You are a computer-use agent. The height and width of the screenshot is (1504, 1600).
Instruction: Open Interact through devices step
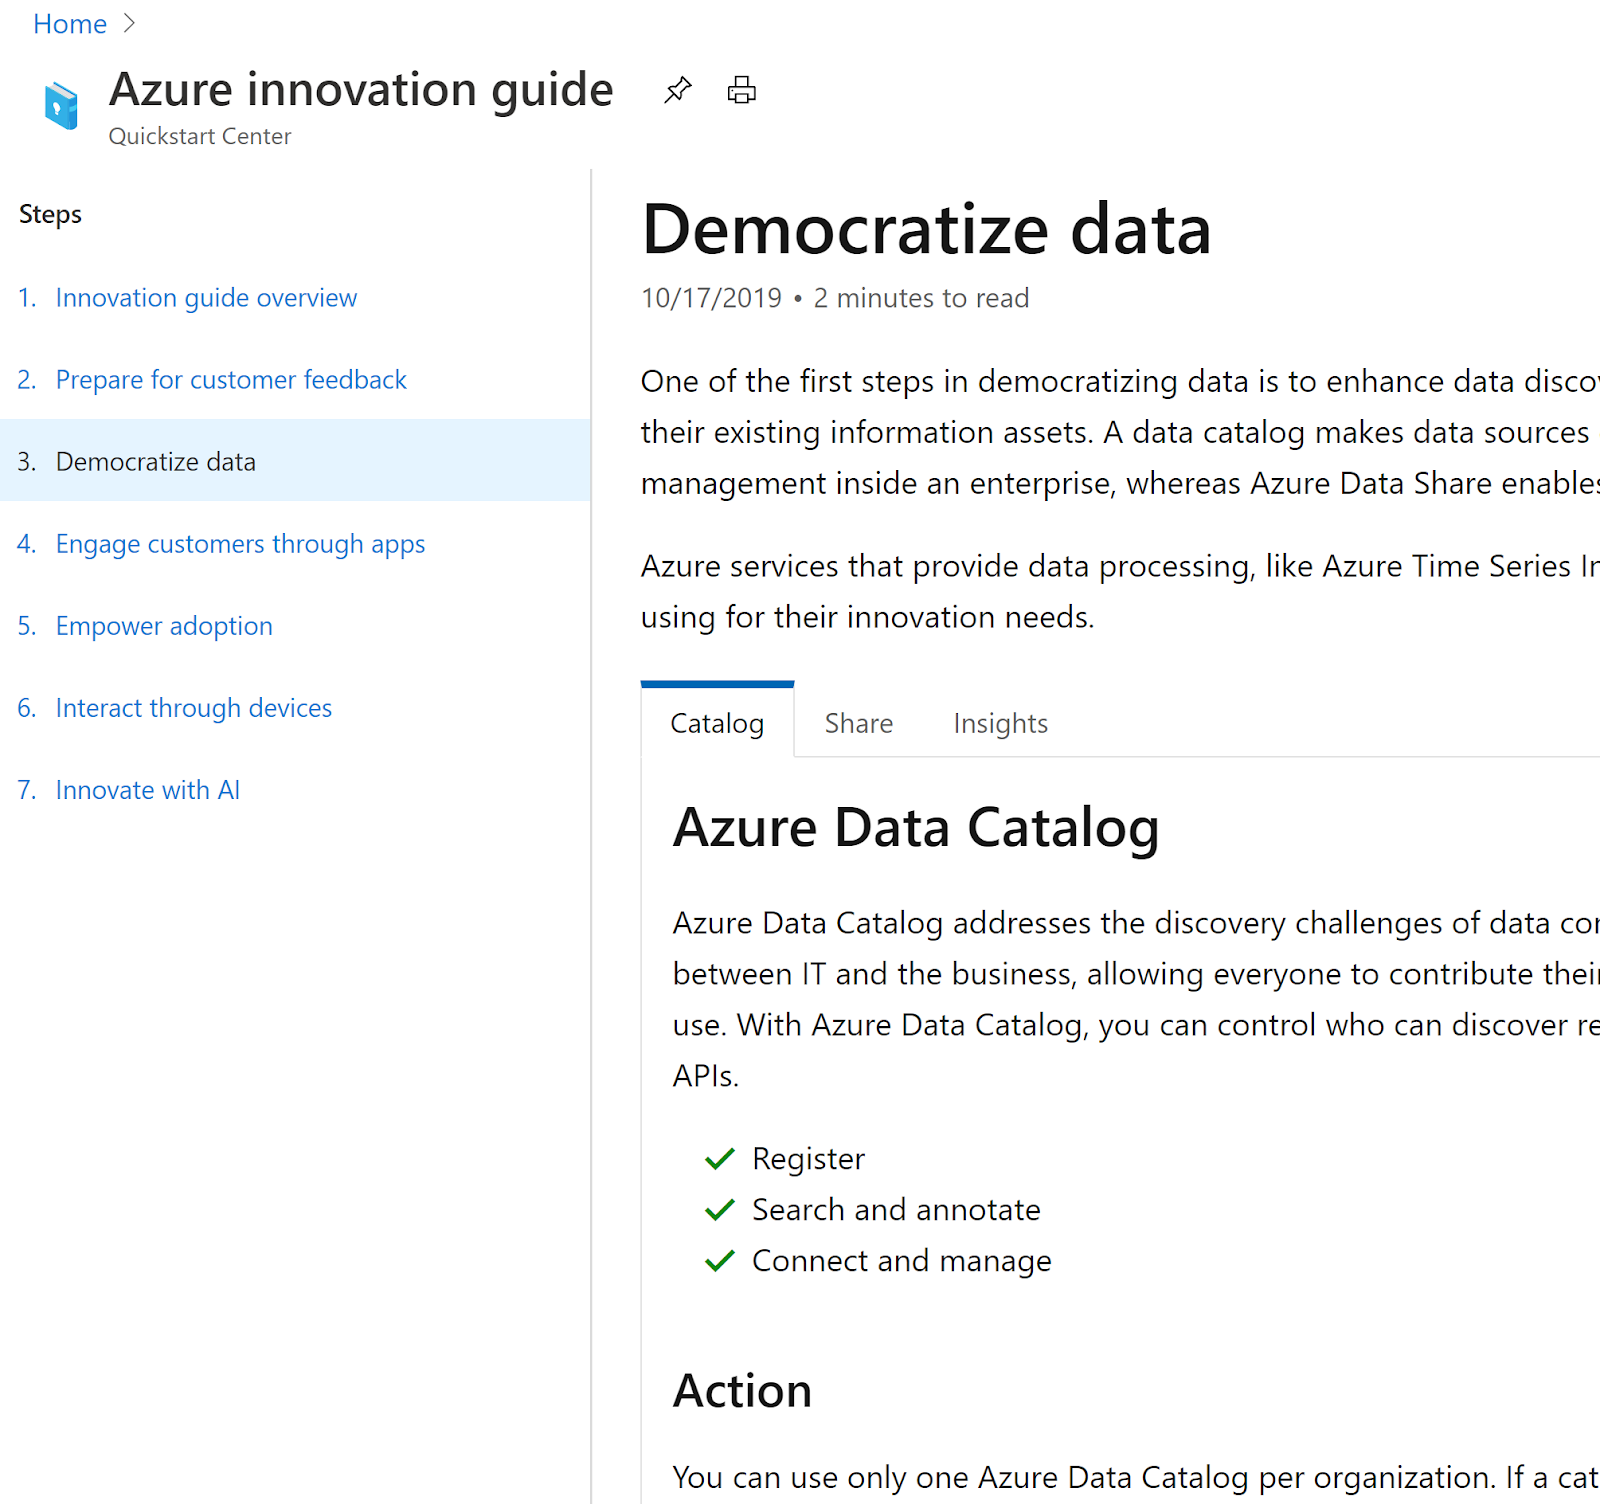194,708
